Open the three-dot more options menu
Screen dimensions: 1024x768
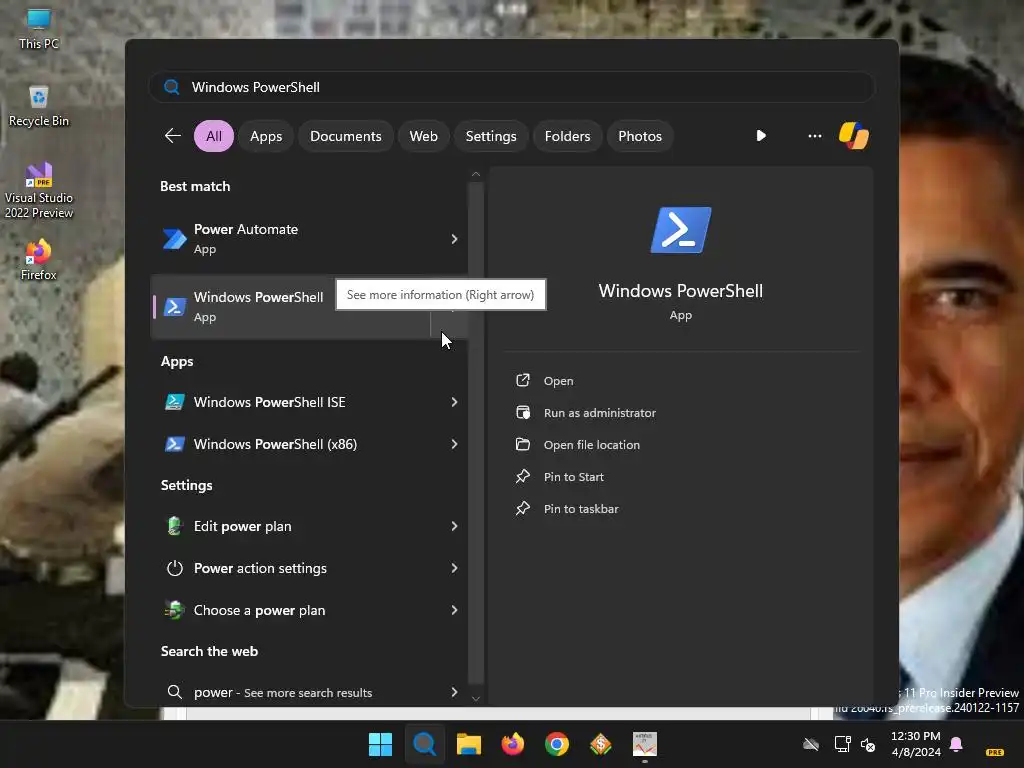tap(814, 136)
